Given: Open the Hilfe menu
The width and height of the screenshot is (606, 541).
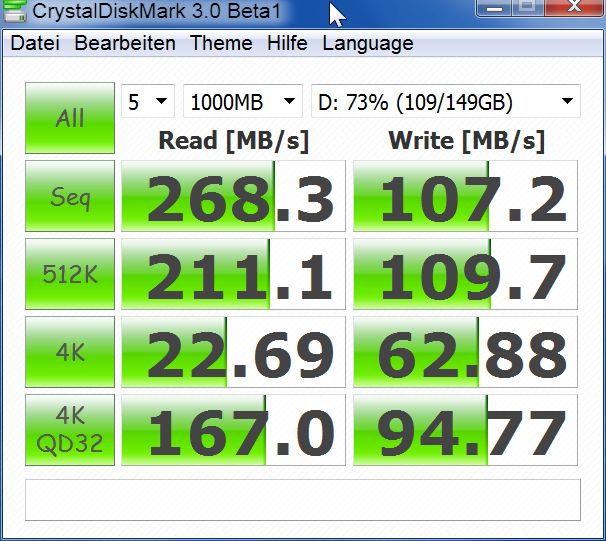Looking at the screenshot, I should coord(287,43).
